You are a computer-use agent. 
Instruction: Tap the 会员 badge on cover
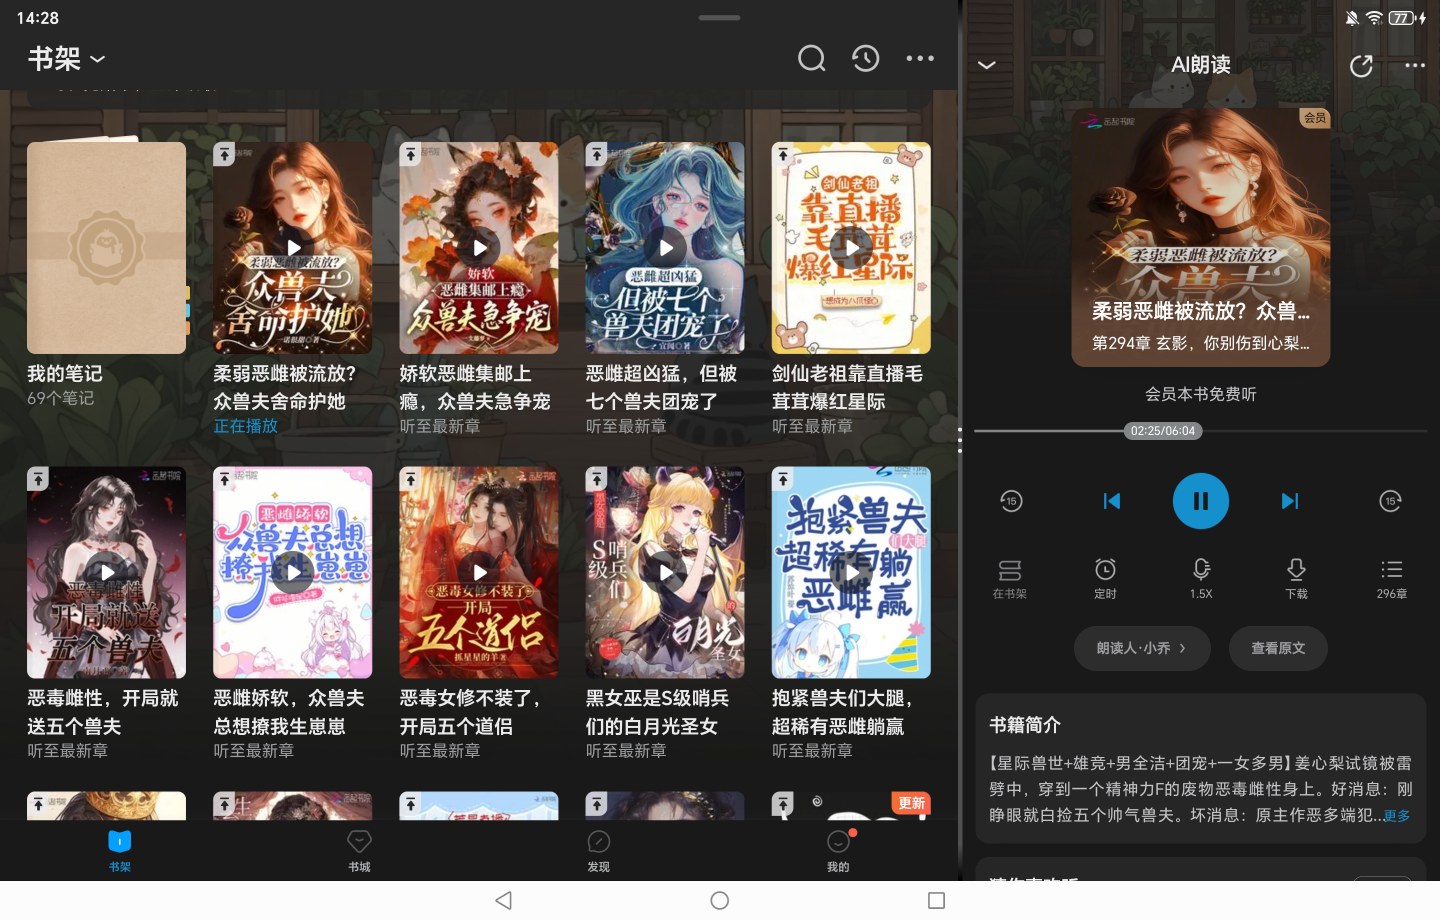tap(1315, 118)
